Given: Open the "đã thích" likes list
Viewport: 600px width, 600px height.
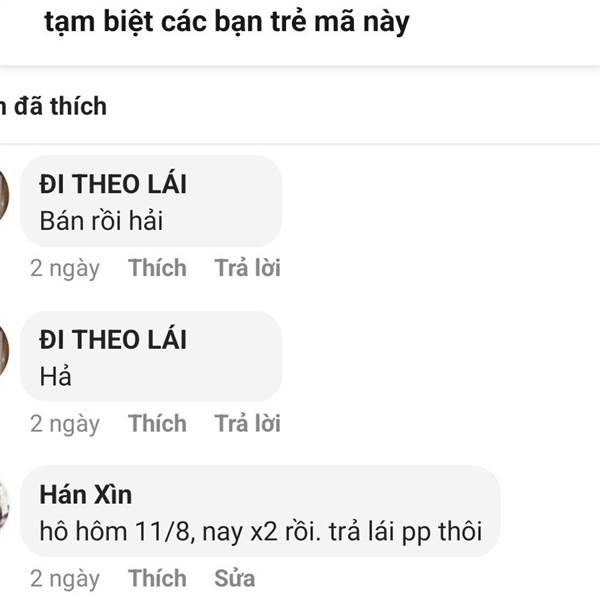Looking at the screenshot, I should [54, 106].
